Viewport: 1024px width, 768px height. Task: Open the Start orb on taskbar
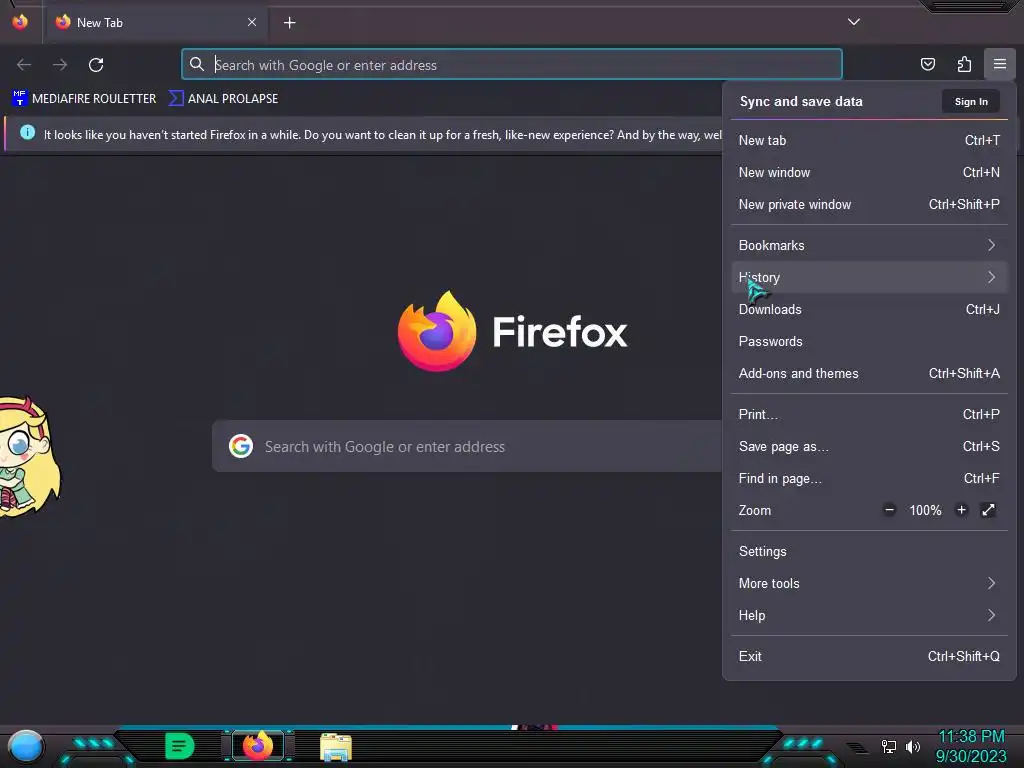click(25, 746)
